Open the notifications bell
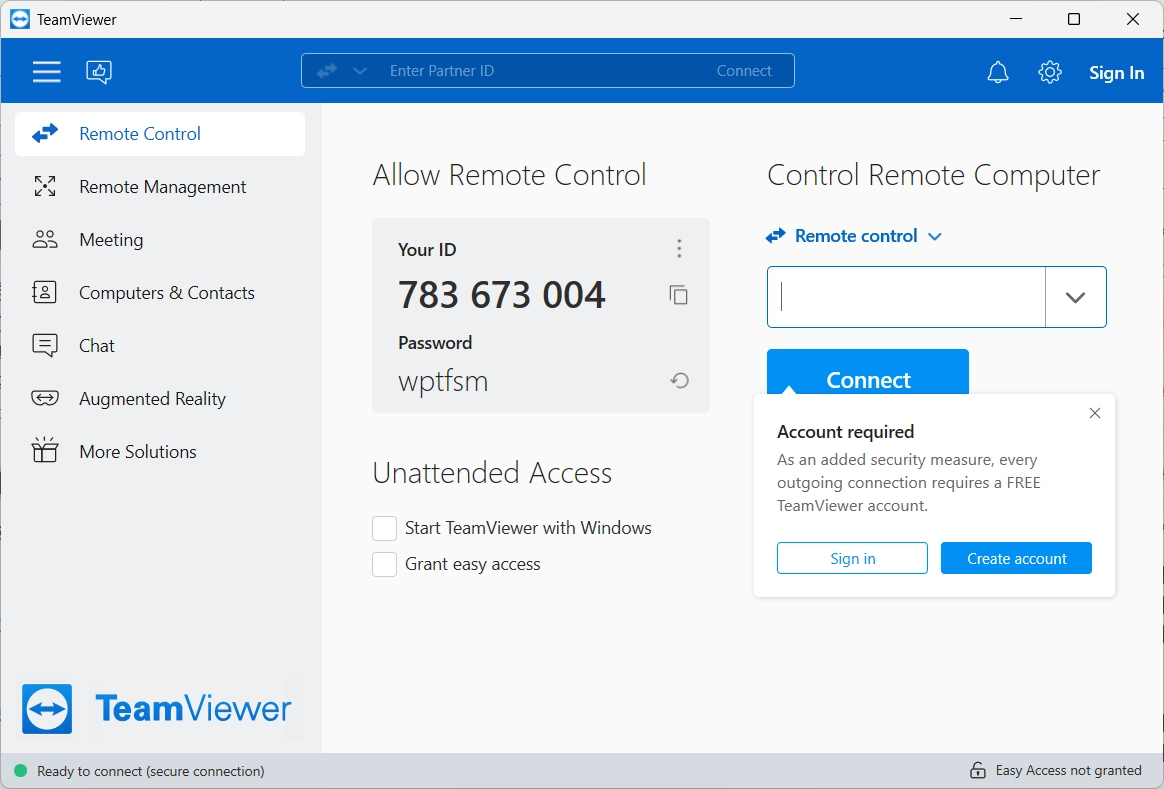Viewport: 1164px width, 789px height. (998, 72)
